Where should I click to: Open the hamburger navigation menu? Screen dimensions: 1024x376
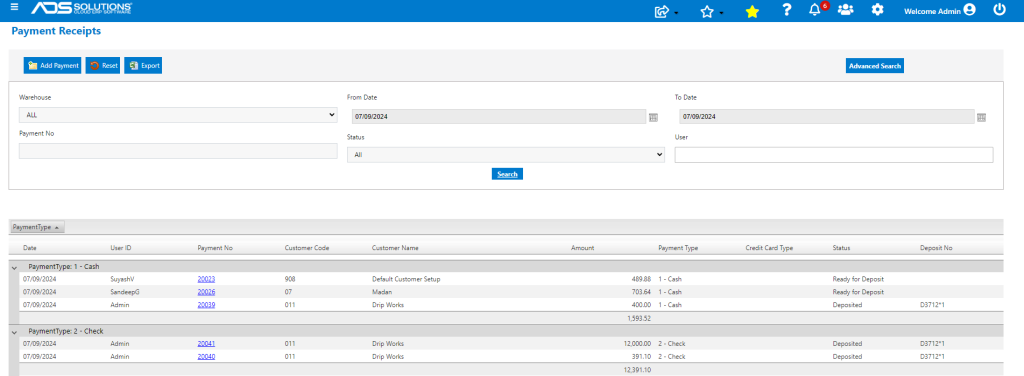point(14,8)
